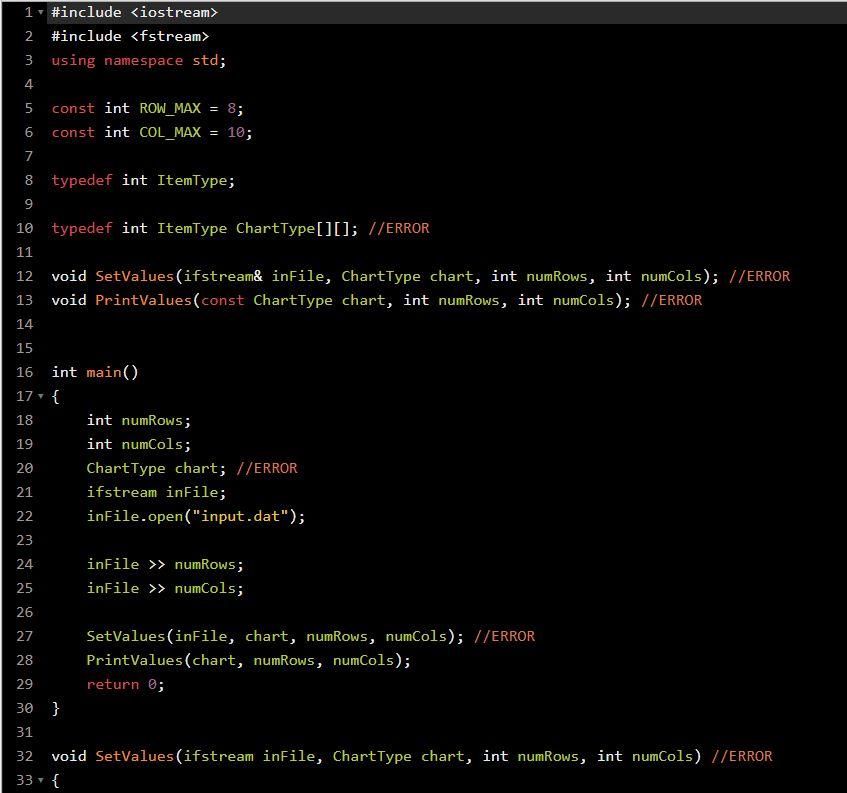Click the value 10 on line 6
The image size is (847, 793).
[x=236, y=132]
